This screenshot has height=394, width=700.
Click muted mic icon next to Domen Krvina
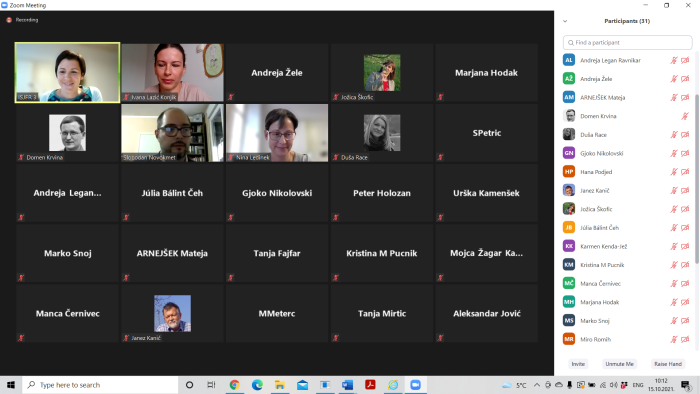(685, 116)
